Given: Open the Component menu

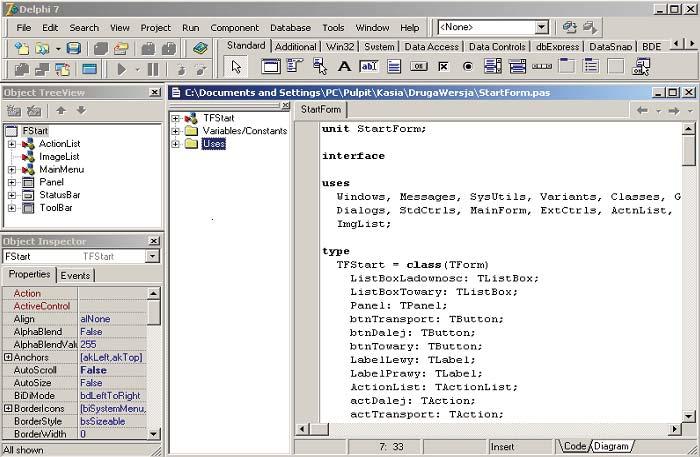Looking at the screenshot, I should (x=234, y=28).
